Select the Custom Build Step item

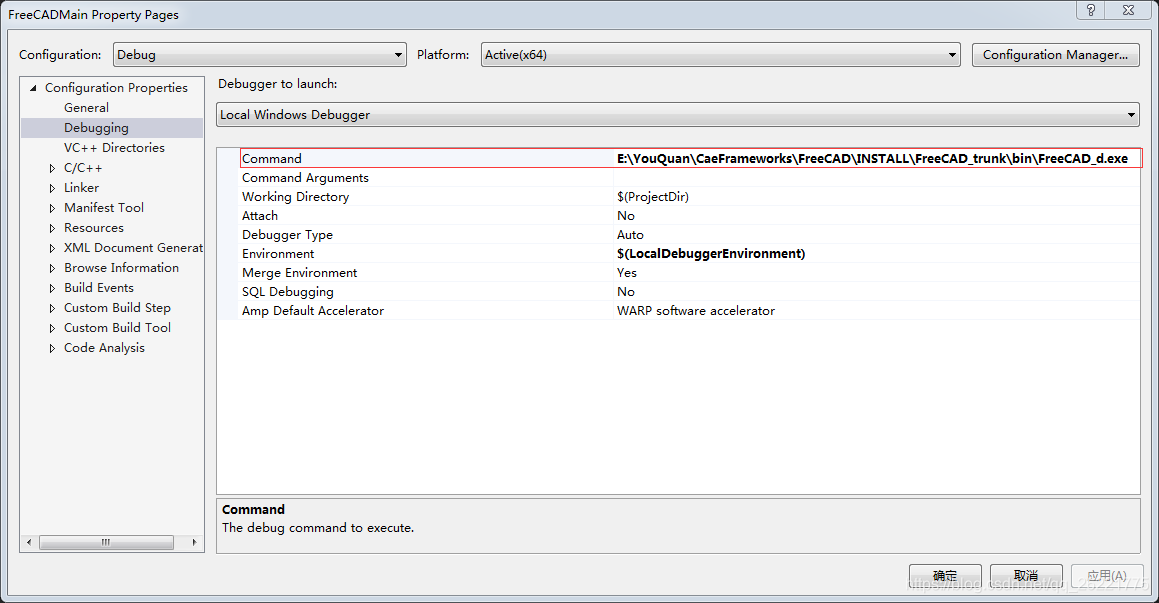point(118,307)
